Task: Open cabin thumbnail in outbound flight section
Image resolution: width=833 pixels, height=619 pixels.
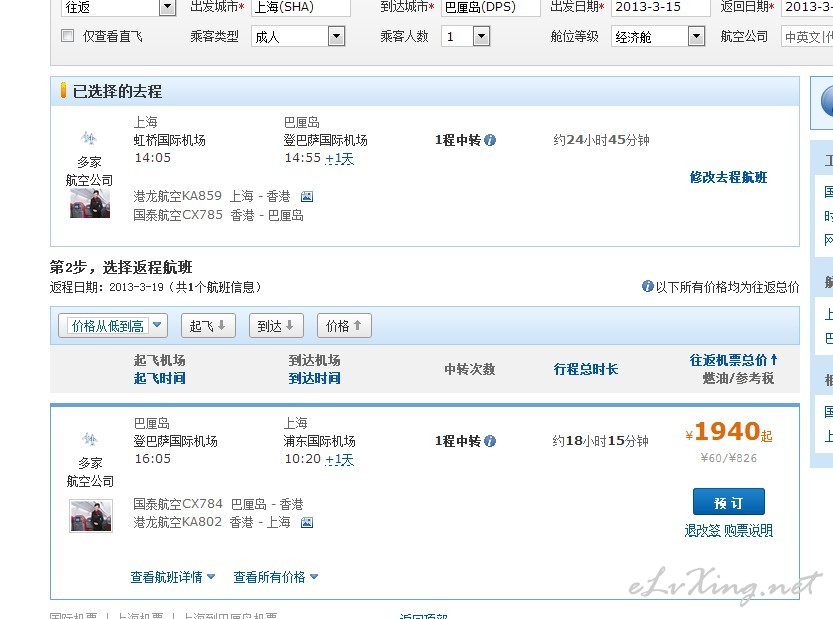Action: [90, 203]
